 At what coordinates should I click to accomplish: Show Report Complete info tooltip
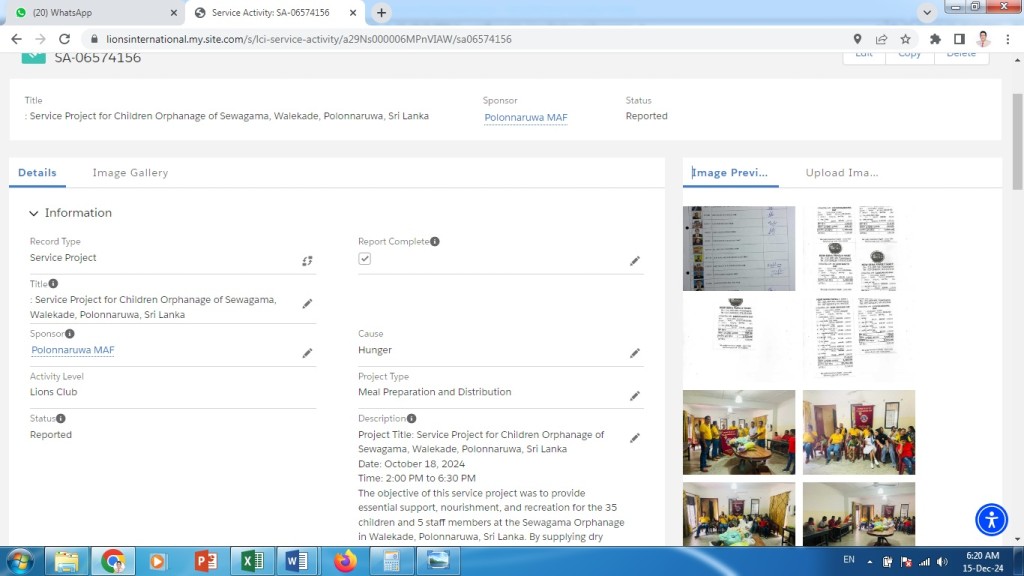point(435,242)
